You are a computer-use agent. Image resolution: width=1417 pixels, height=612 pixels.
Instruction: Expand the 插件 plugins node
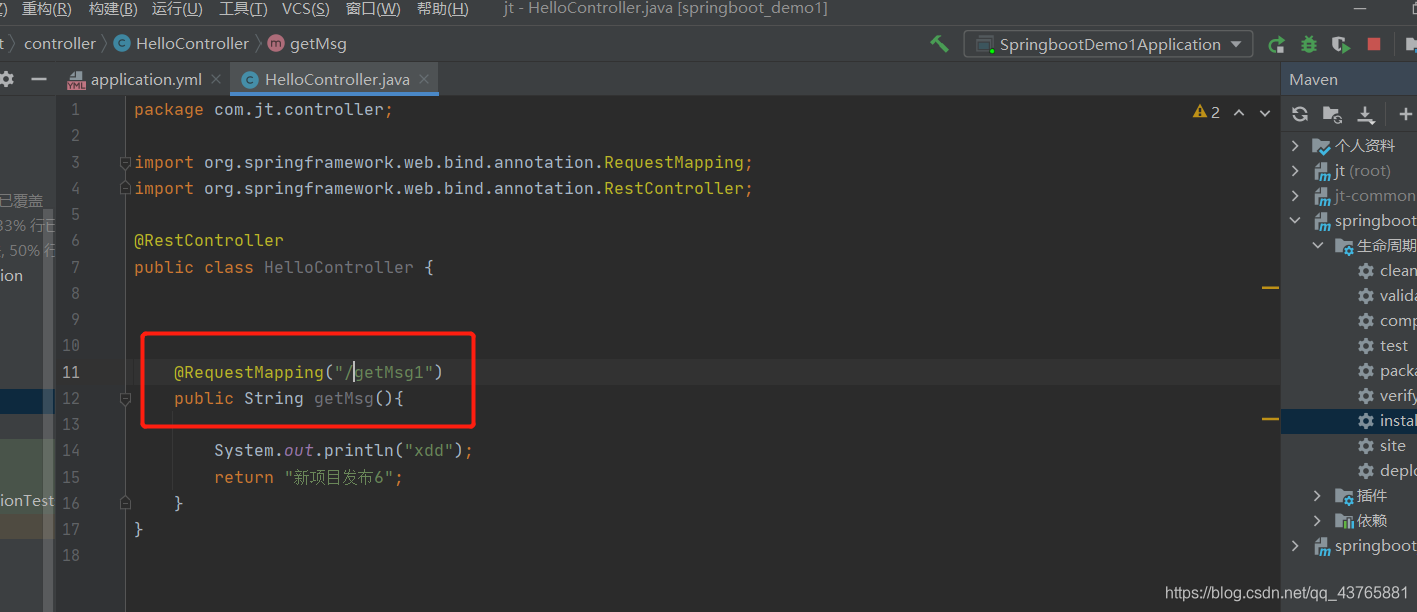pos(1318,496)
